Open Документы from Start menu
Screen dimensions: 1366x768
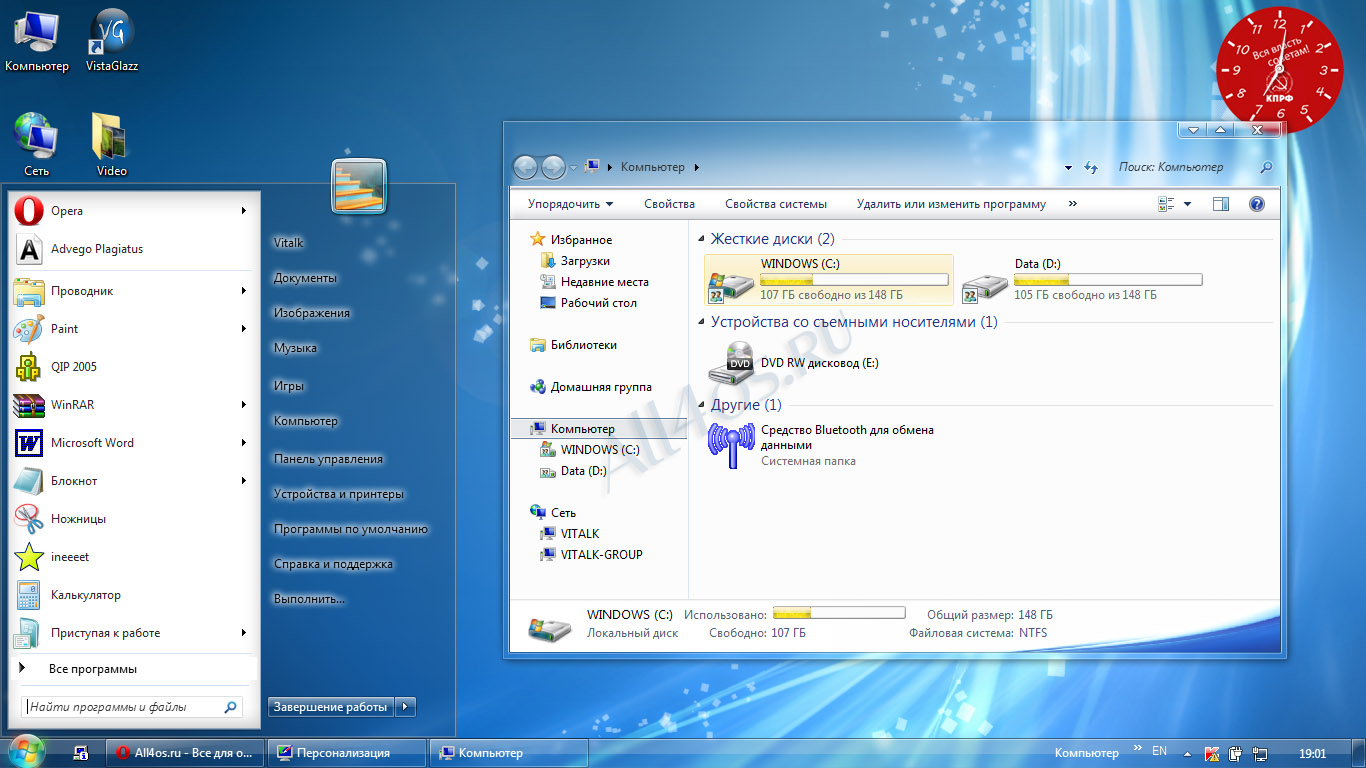pos(305,278)
